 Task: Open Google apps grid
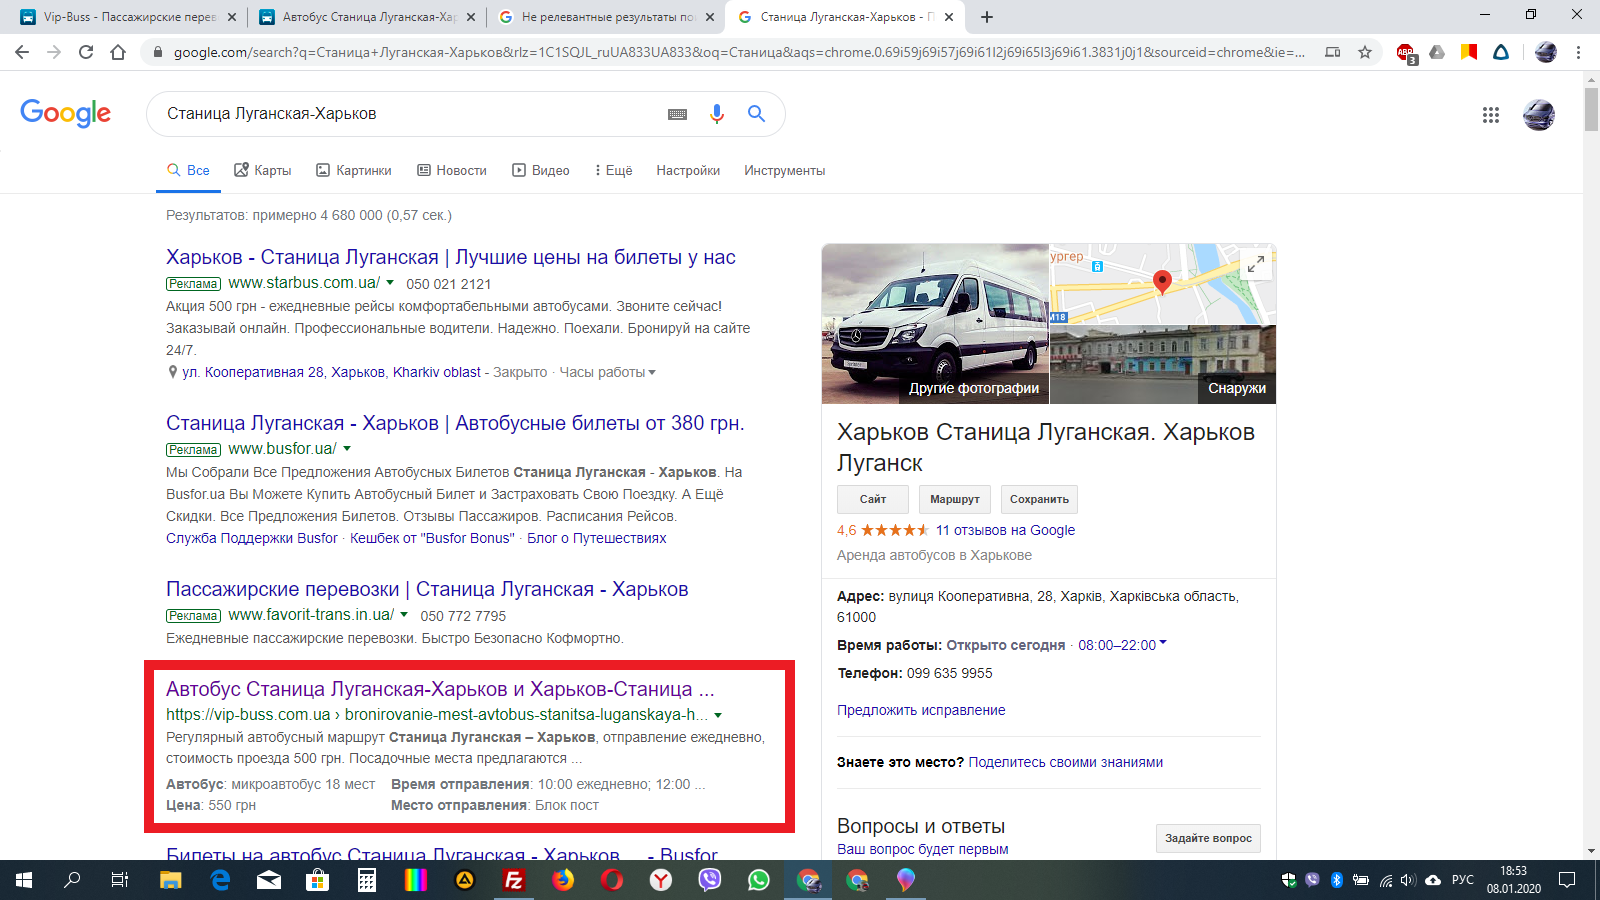coord(1491,115)
